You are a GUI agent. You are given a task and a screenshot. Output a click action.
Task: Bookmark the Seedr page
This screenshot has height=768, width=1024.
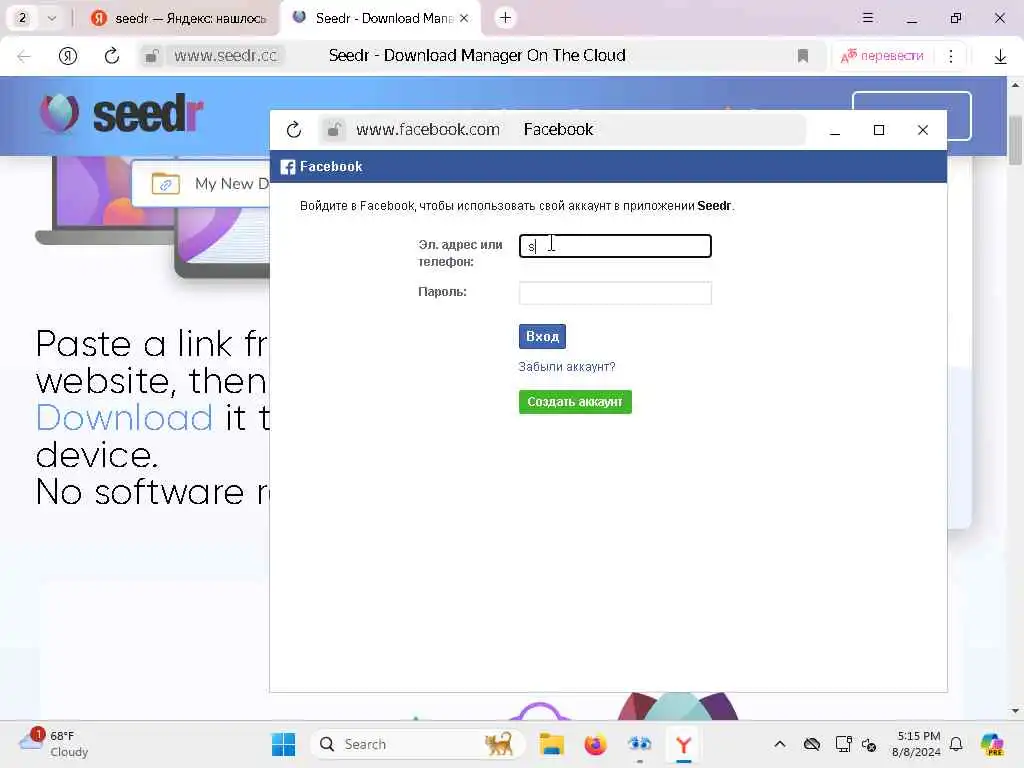[x=803, y=56]
